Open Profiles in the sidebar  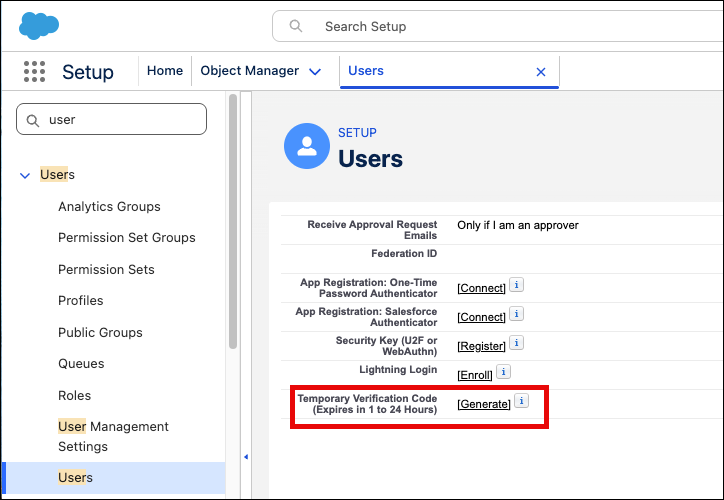tap(81, 301)
